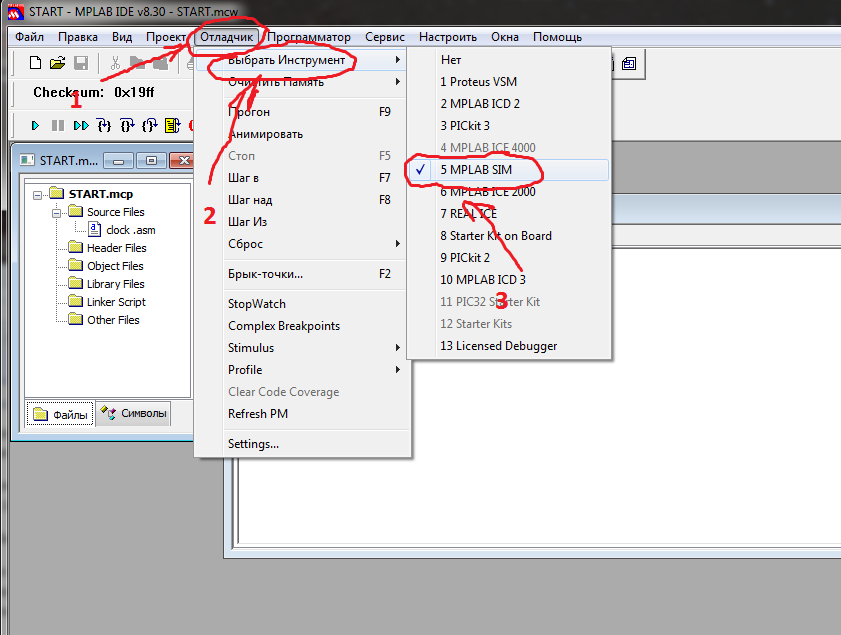Open the Правка menu
841x635 pixels.
click(x=78, y=37)
